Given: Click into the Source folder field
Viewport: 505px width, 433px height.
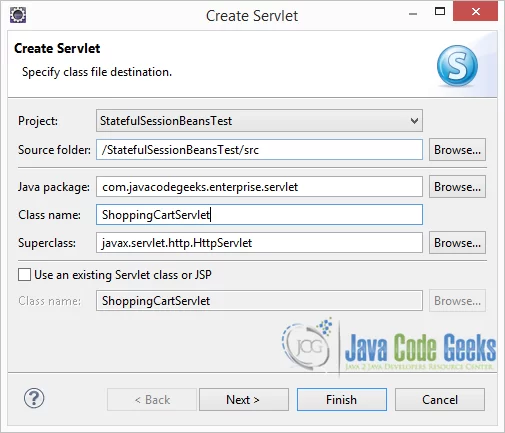Looking at the screenshot, I should pyautogui.click(x=259, y=150).
